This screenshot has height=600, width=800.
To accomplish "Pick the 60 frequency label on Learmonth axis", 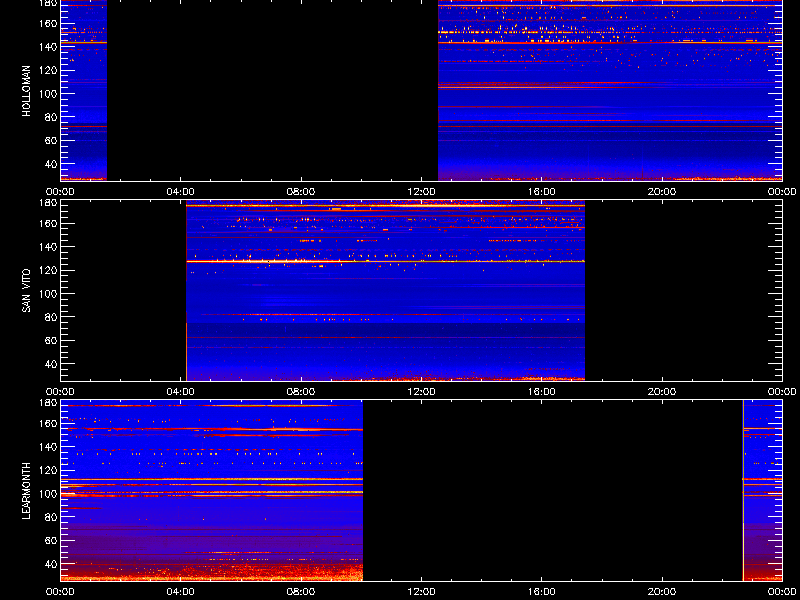I will [52, 540].
